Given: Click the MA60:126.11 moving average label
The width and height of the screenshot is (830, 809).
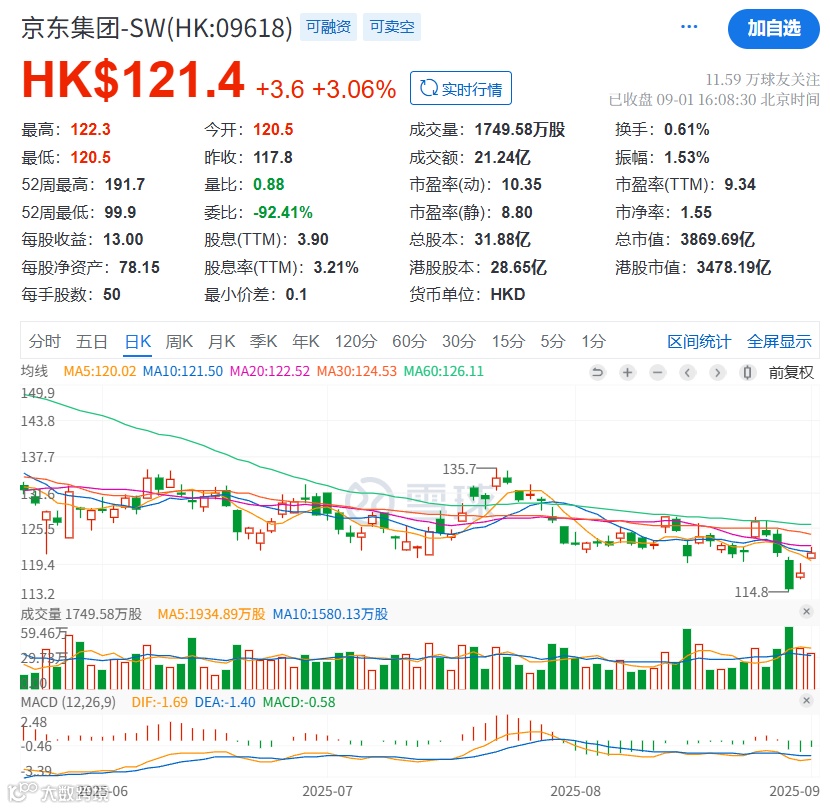Looking at the screenshot, I should tap(444, 371).
